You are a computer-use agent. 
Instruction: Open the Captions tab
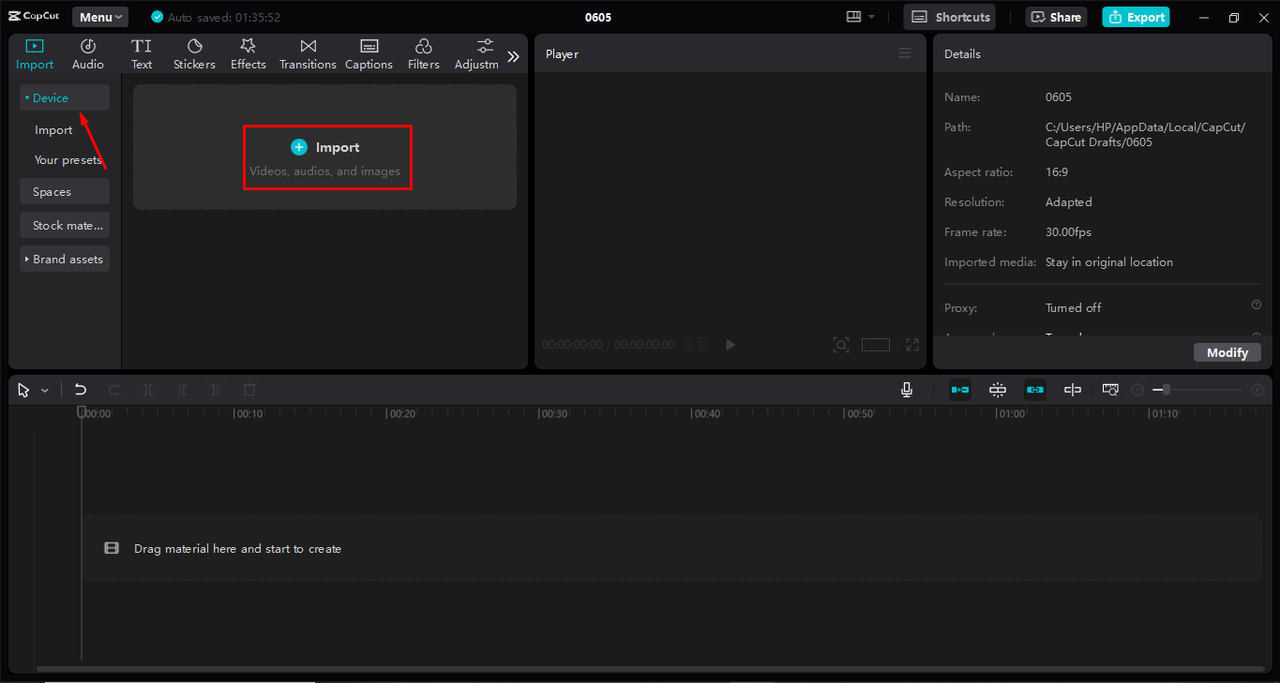click(369, 54)
